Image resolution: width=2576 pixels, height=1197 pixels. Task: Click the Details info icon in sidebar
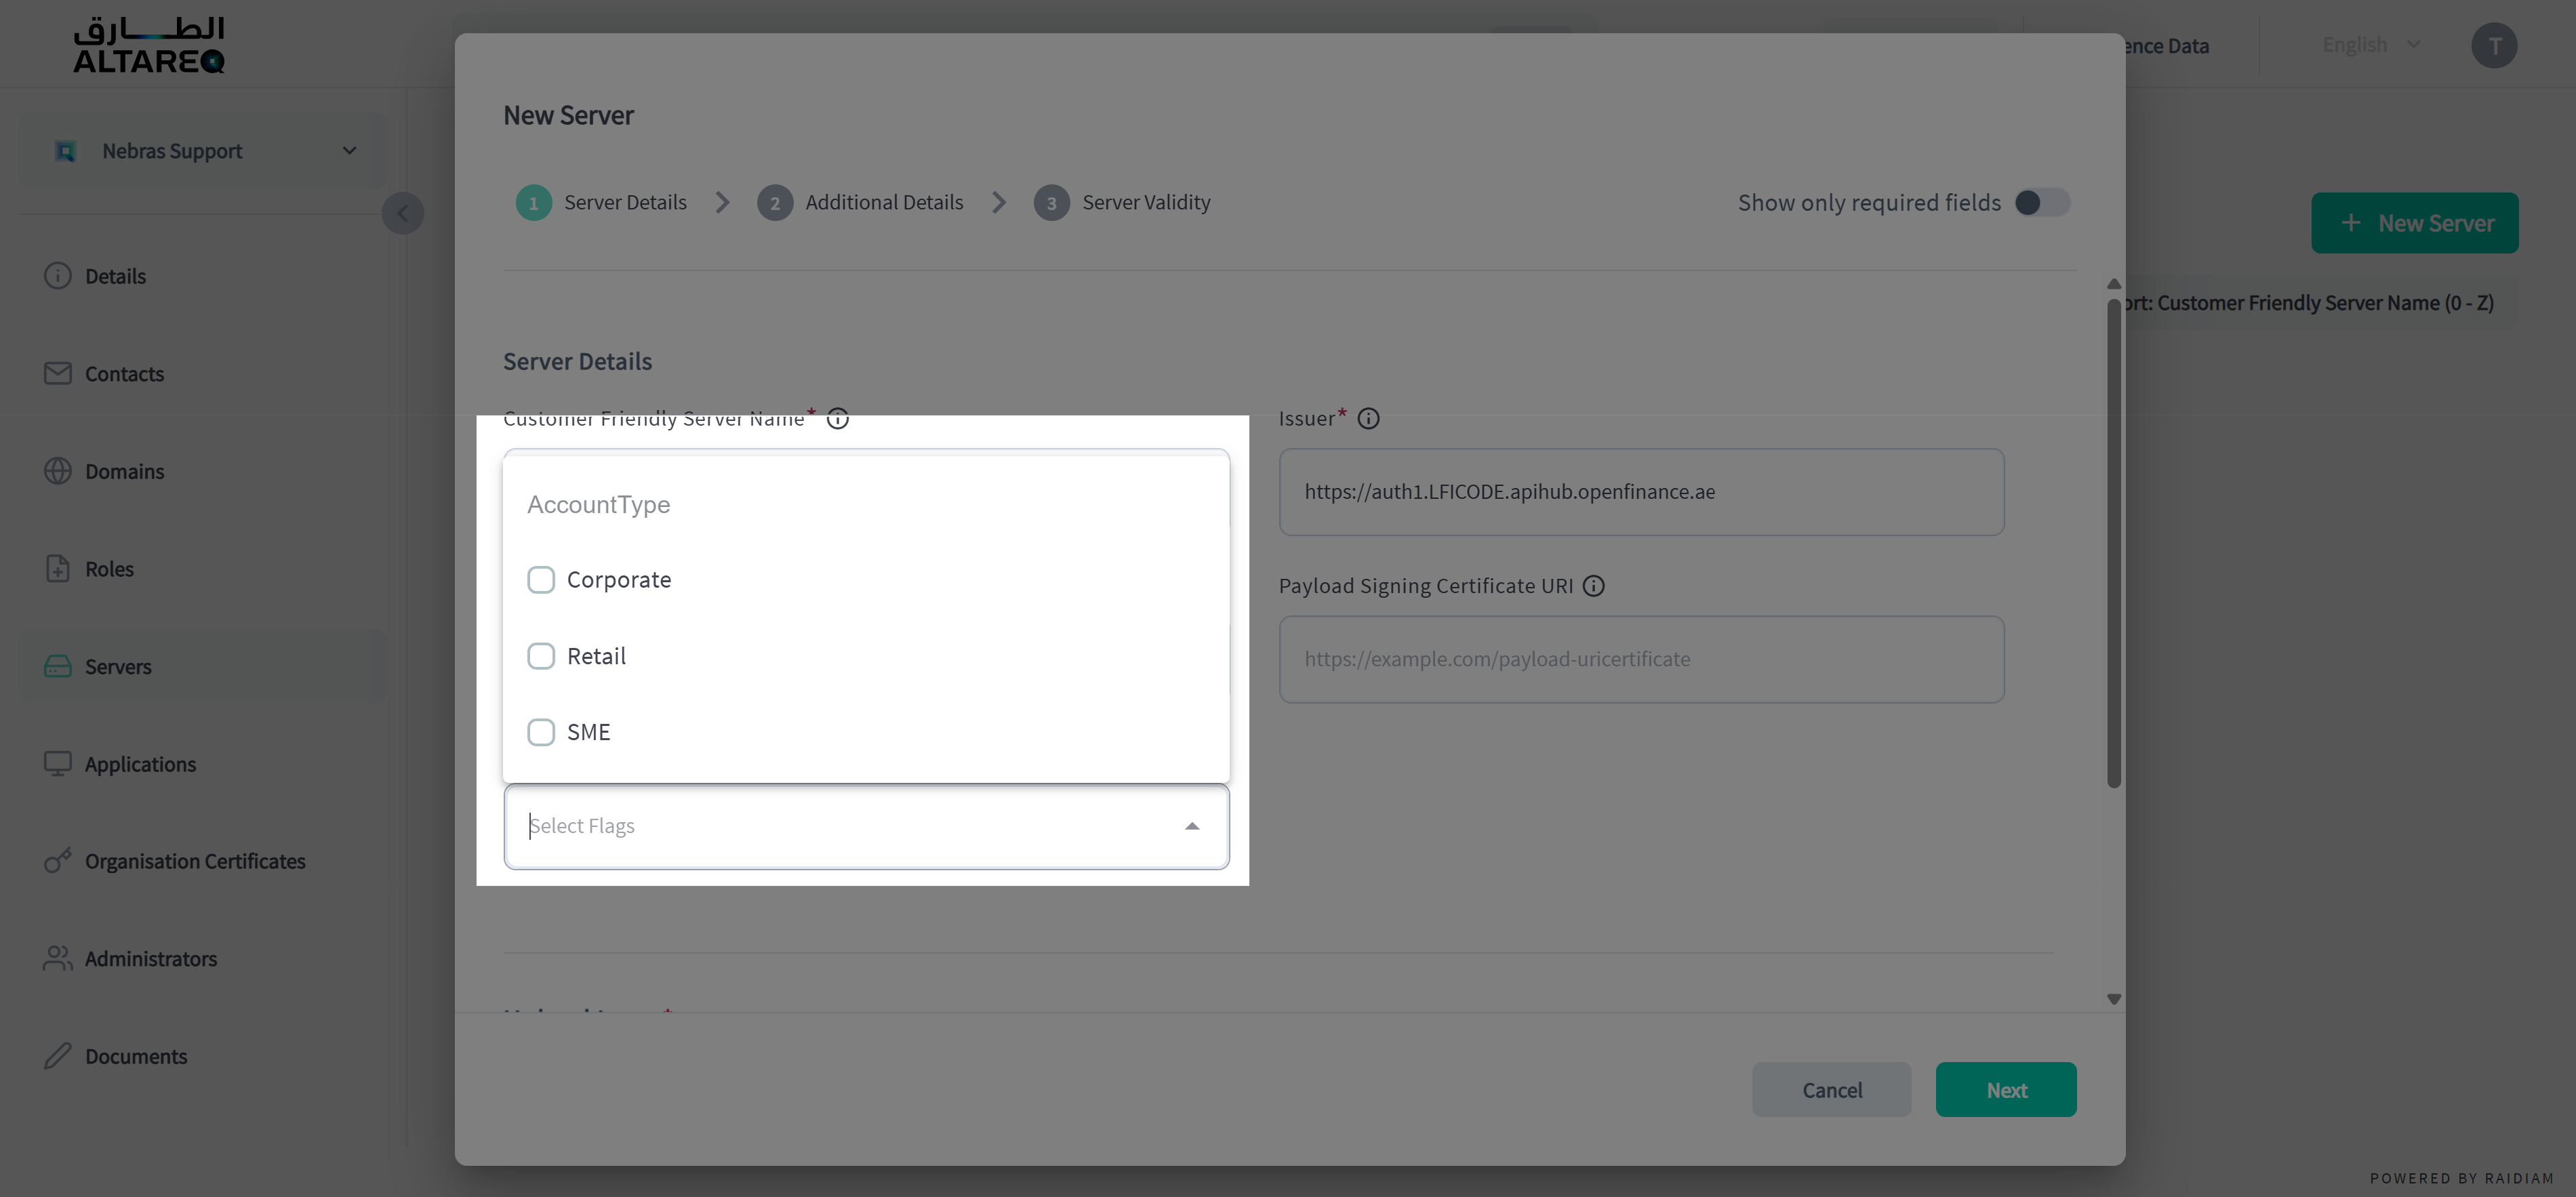click(58, 276)
